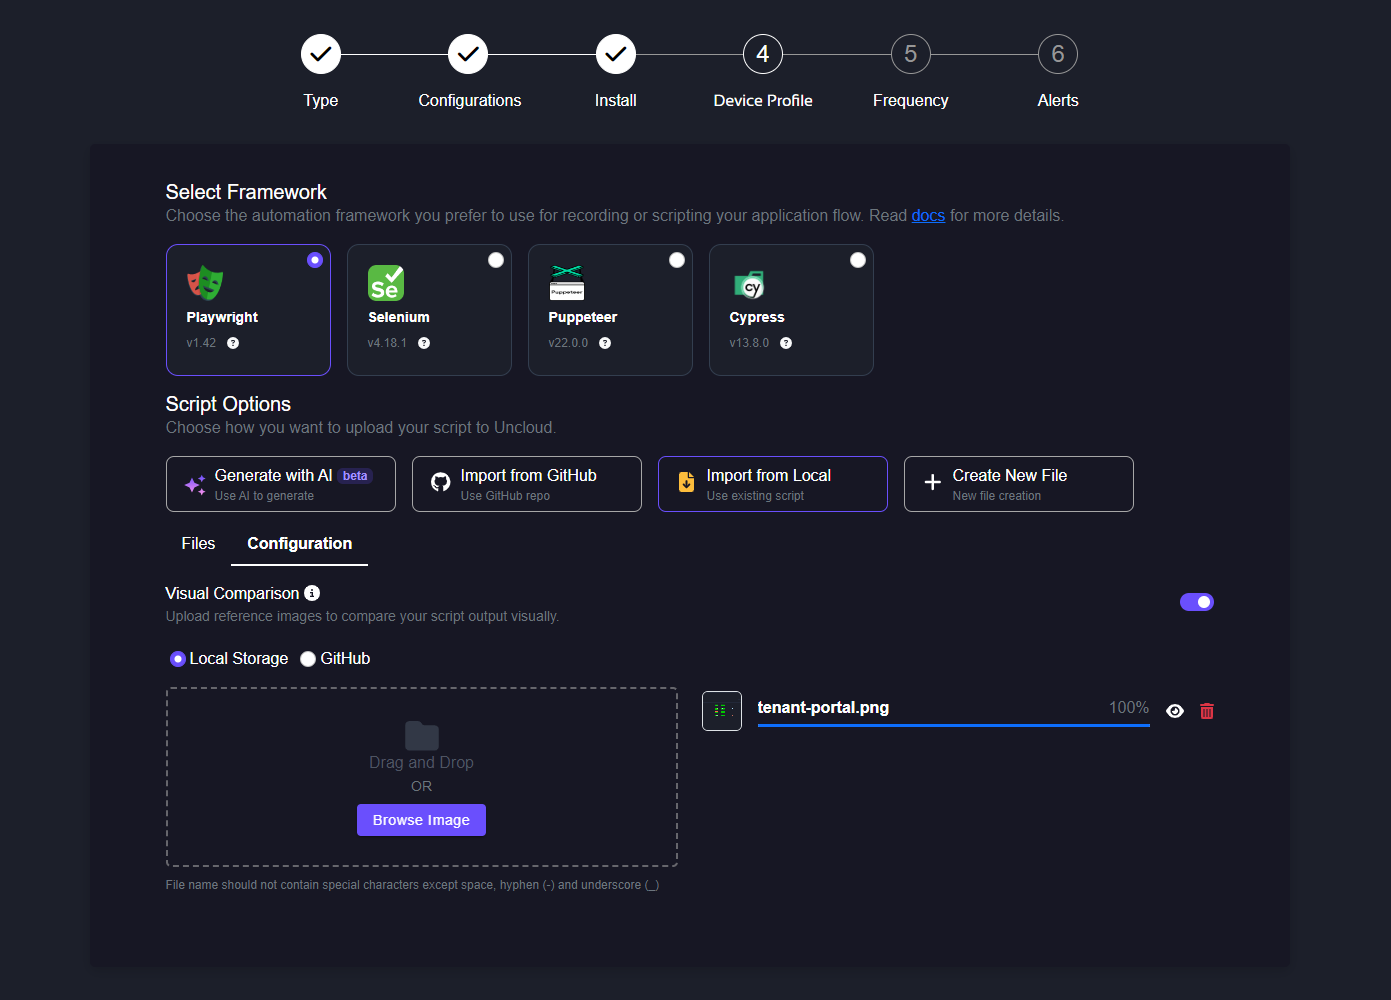This screenshot has height=1000, width=1391.
Task: Click the tenant-portal.png file thumbnail icon
Action: (721, 711)
